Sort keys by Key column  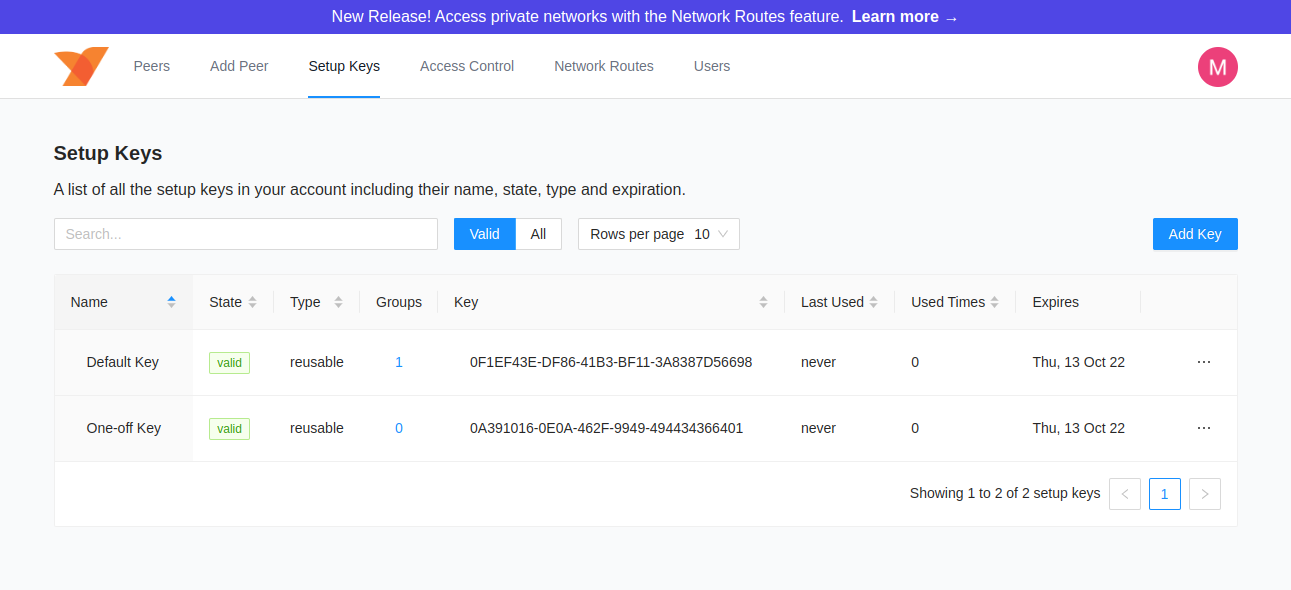coord(763,302)
